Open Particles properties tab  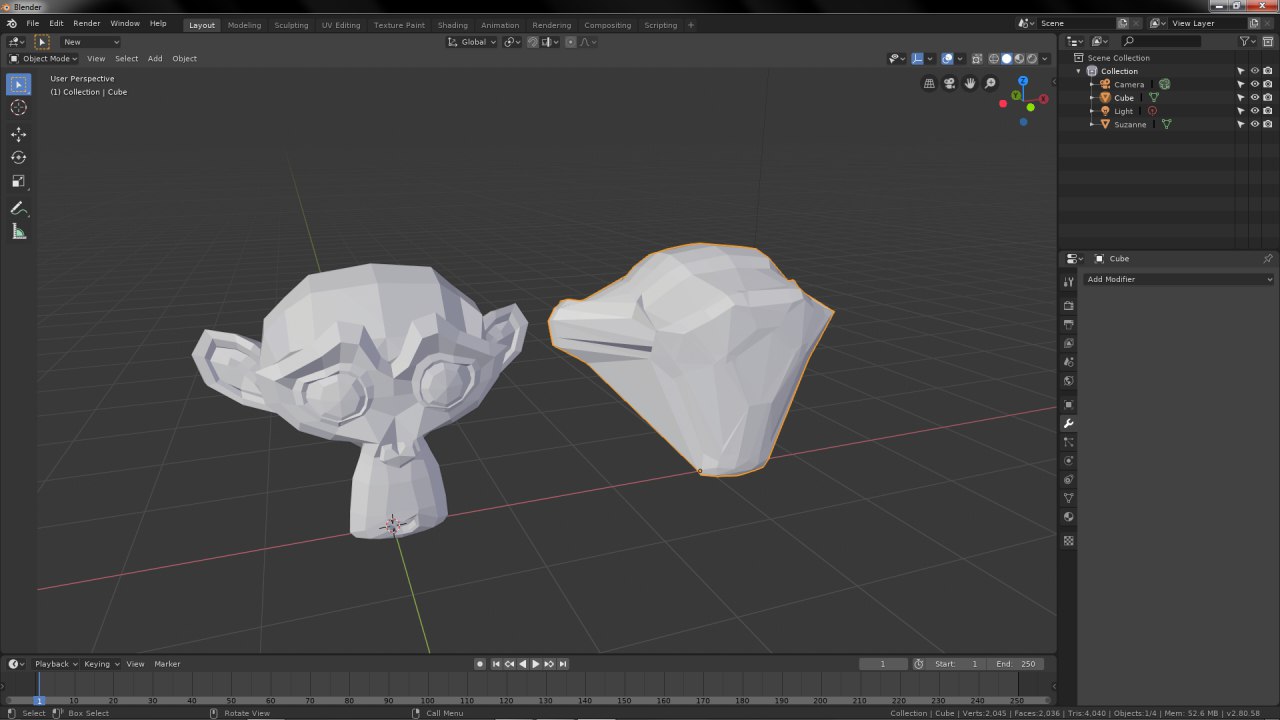coord(1068,442)
